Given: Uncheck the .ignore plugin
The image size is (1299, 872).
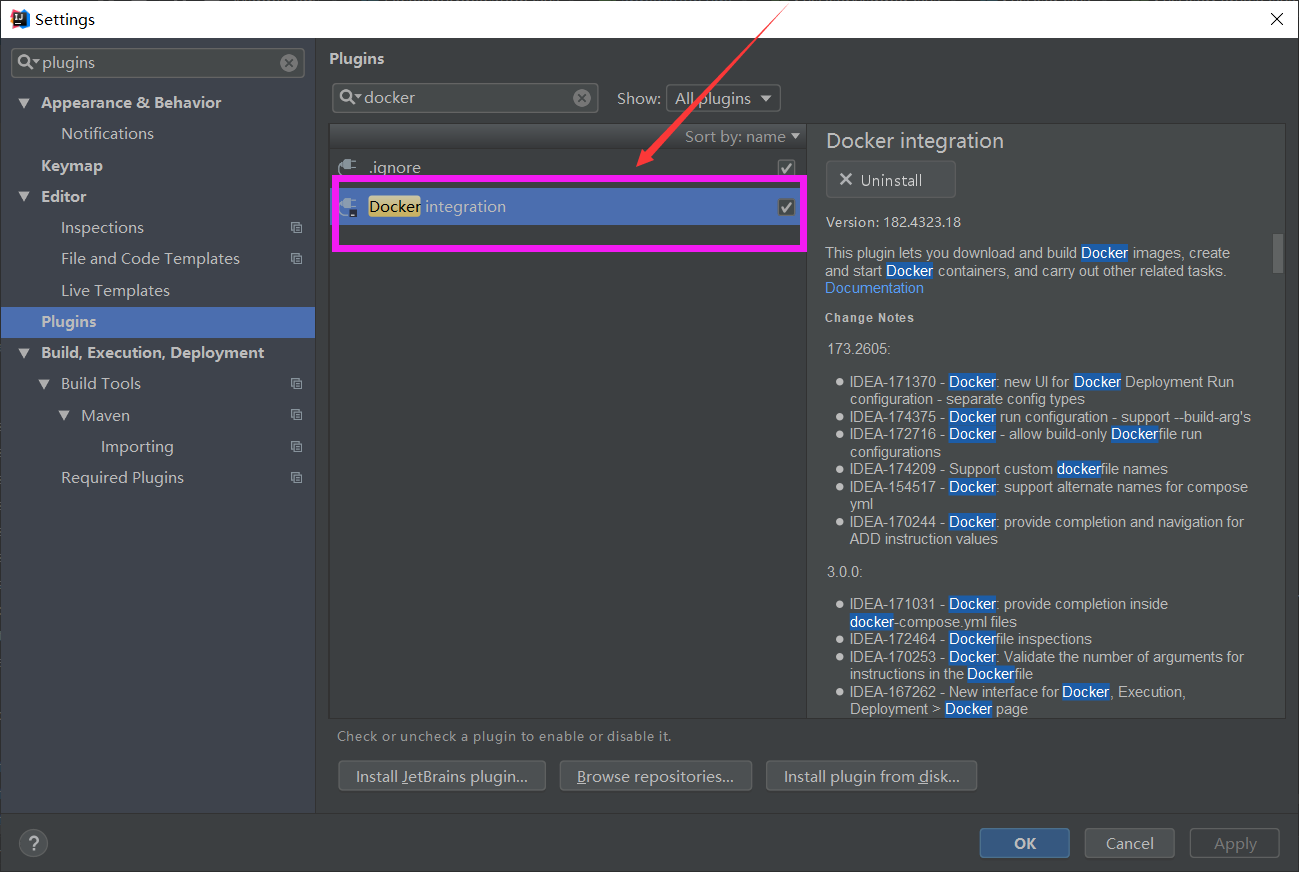Looking at the screenshot, I should pos(786,167).
